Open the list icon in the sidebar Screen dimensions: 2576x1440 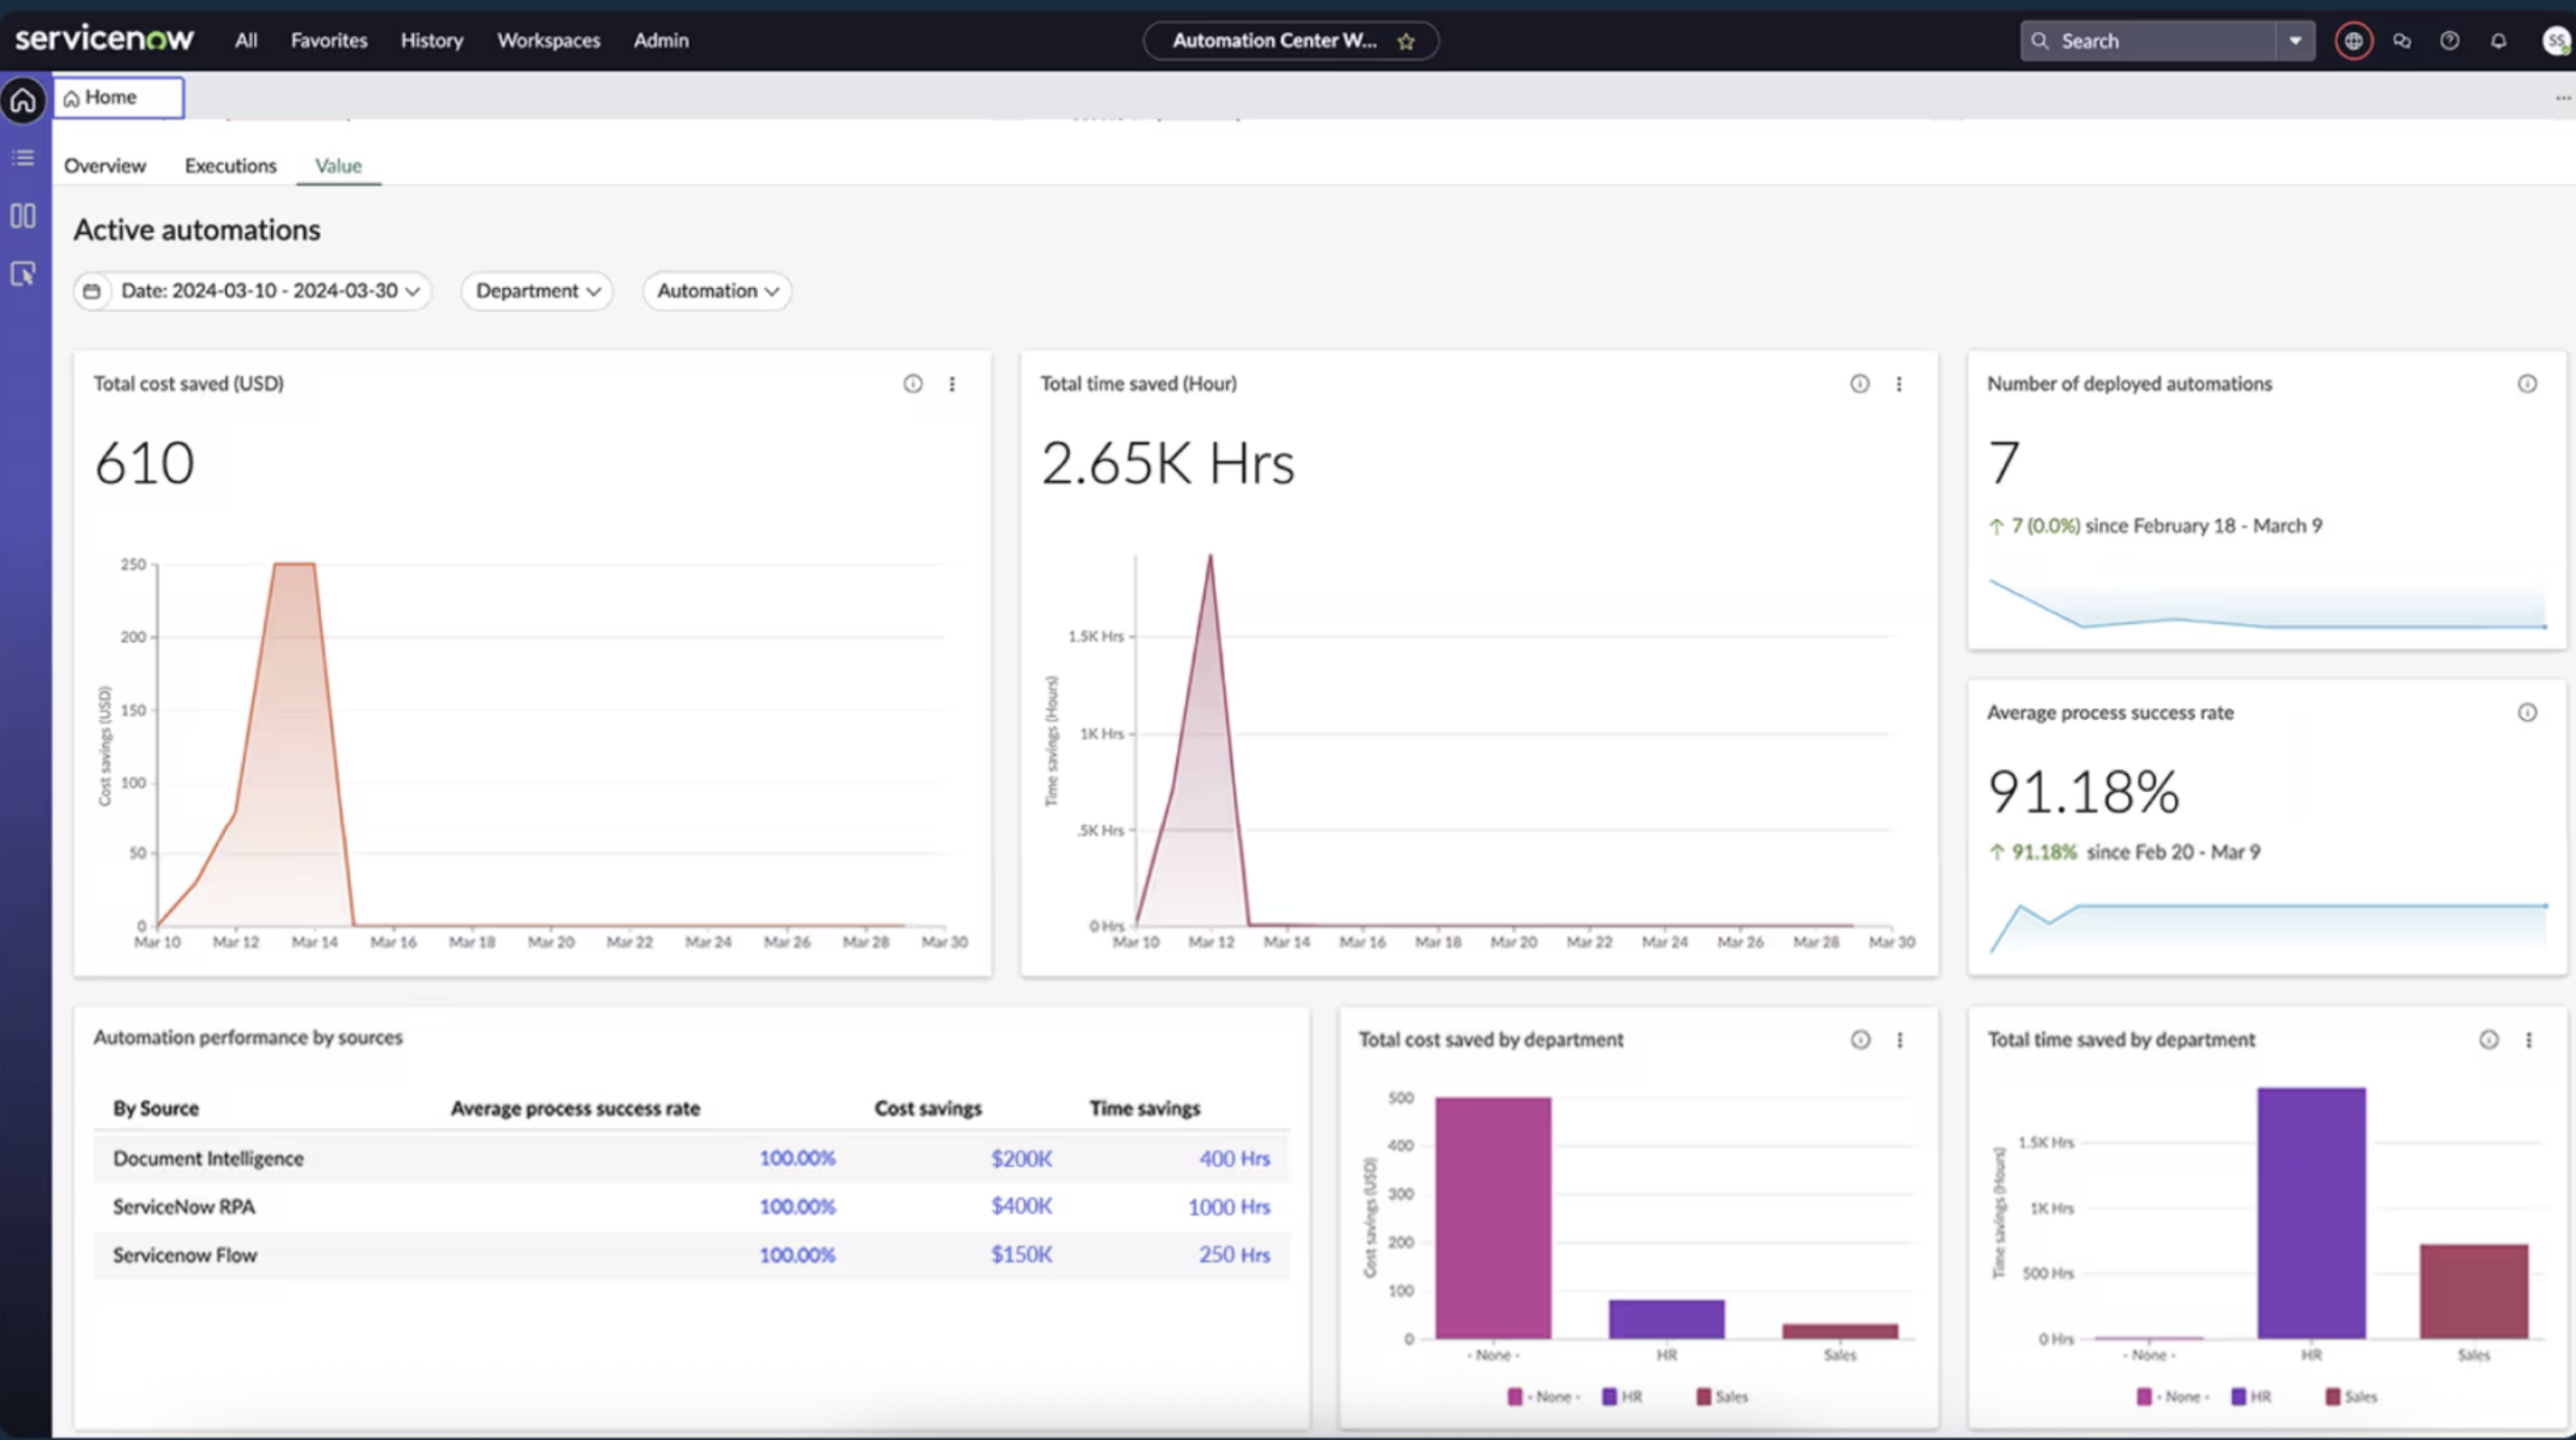pos(23,158)
